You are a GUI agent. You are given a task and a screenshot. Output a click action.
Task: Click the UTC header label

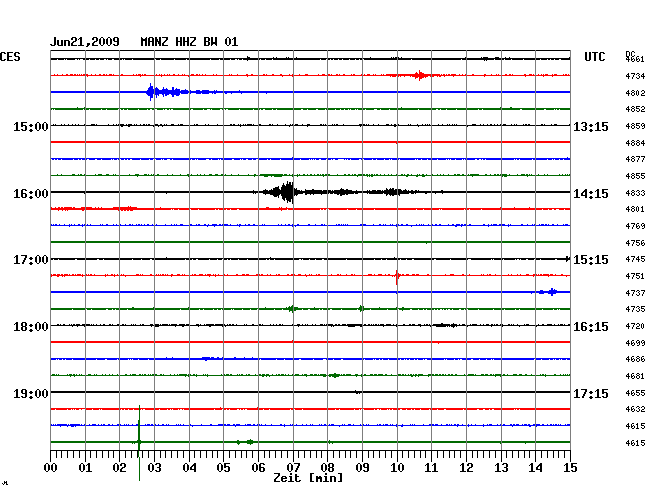(595, 58)
